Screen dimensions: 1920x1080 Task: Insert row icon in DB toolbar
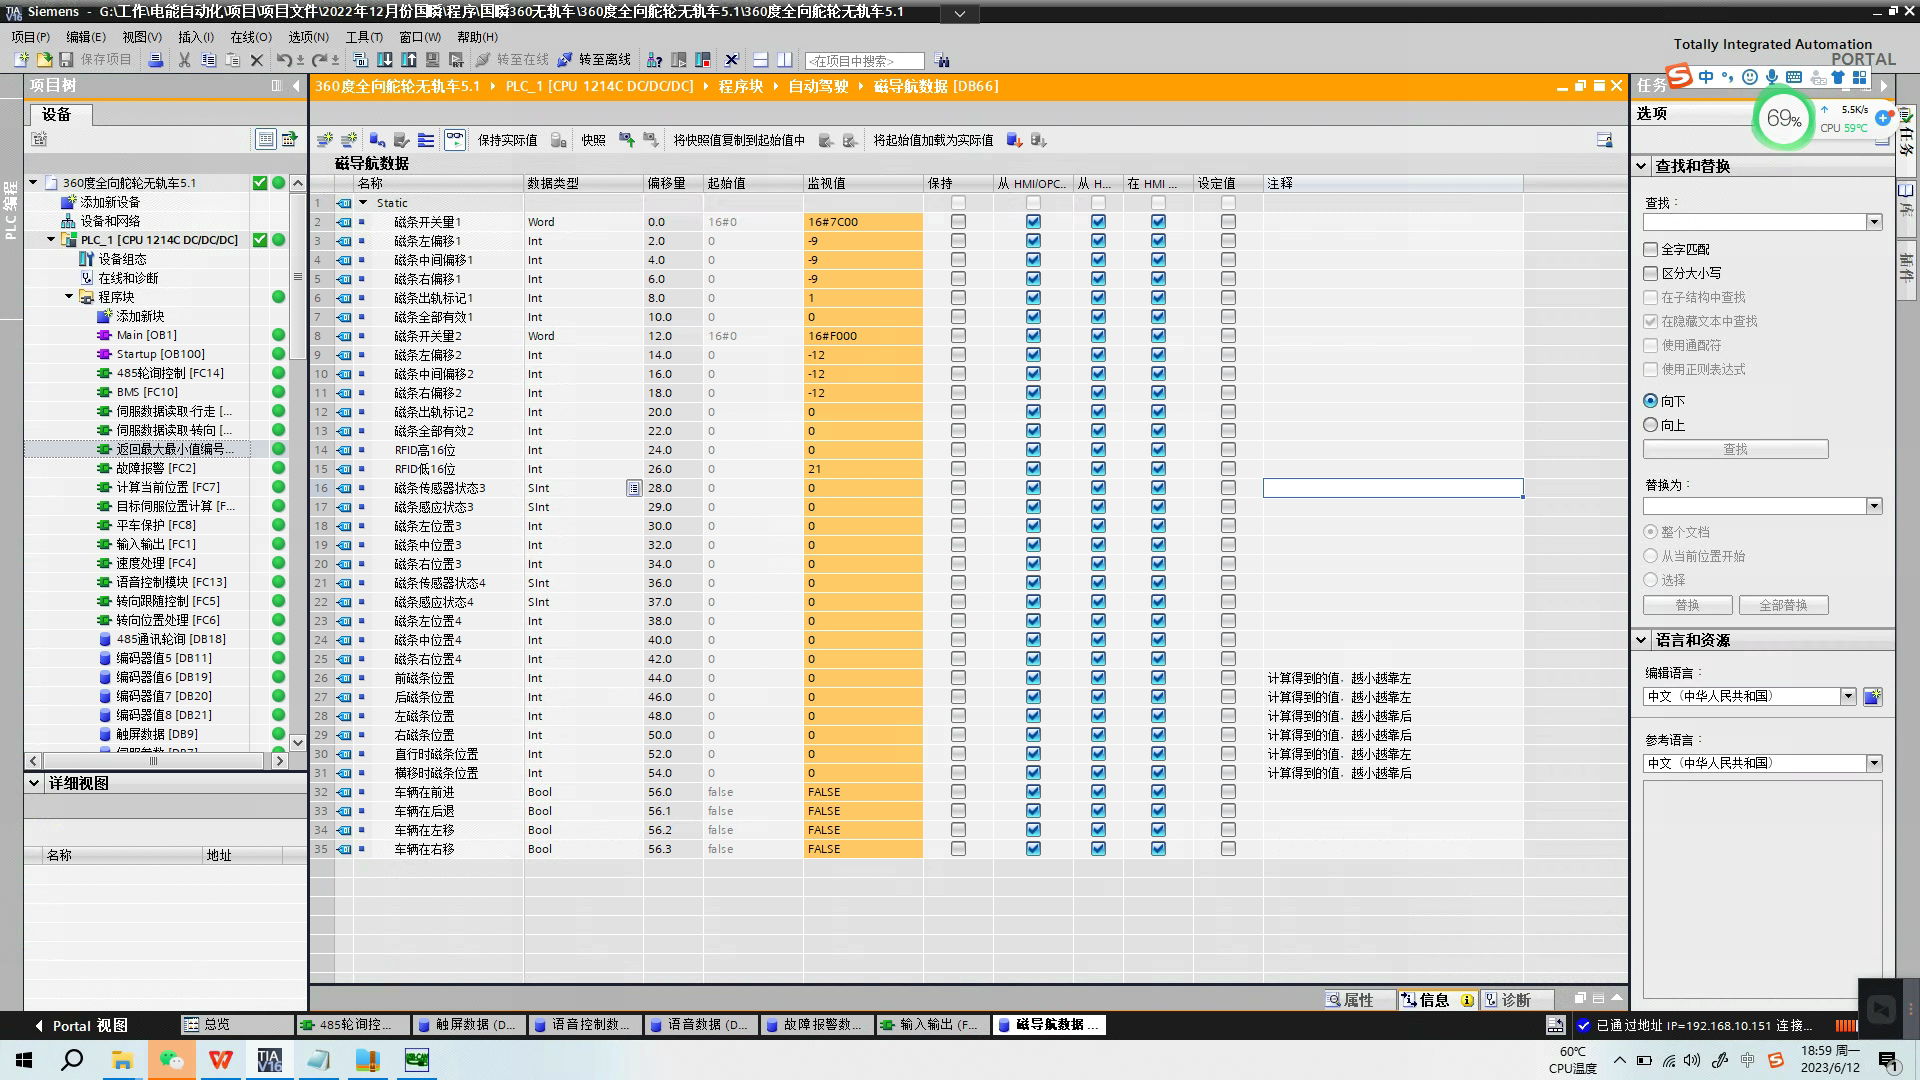point(325,140)
